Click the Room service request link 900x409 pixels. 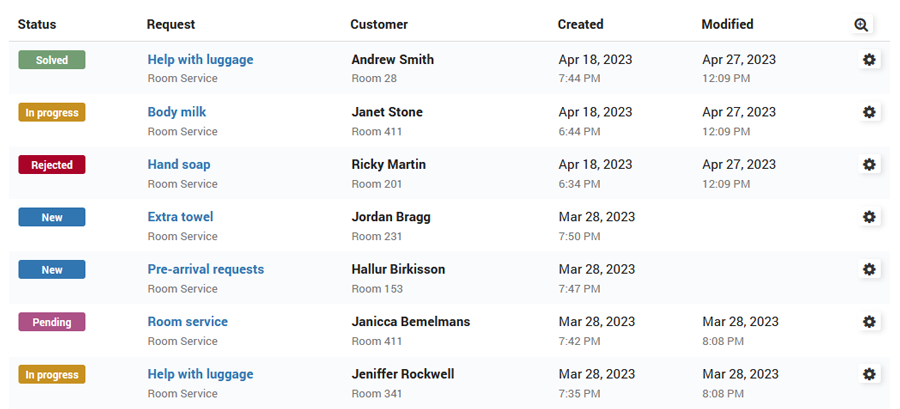pyautogui.click(x=188, y=322)
